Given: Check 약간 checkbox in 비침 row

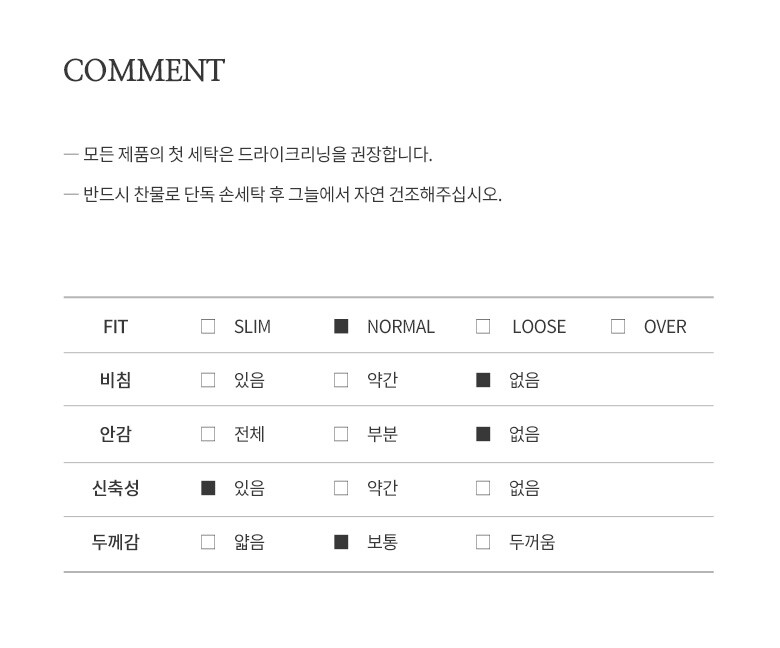Looking at the screenshot, I should 341,380.
